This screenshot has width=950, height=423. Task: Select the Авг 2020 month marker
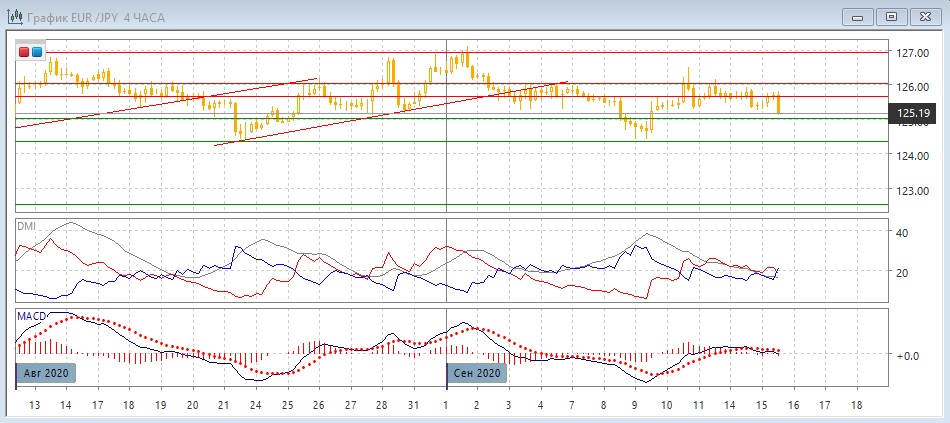[x=45, y=373]
